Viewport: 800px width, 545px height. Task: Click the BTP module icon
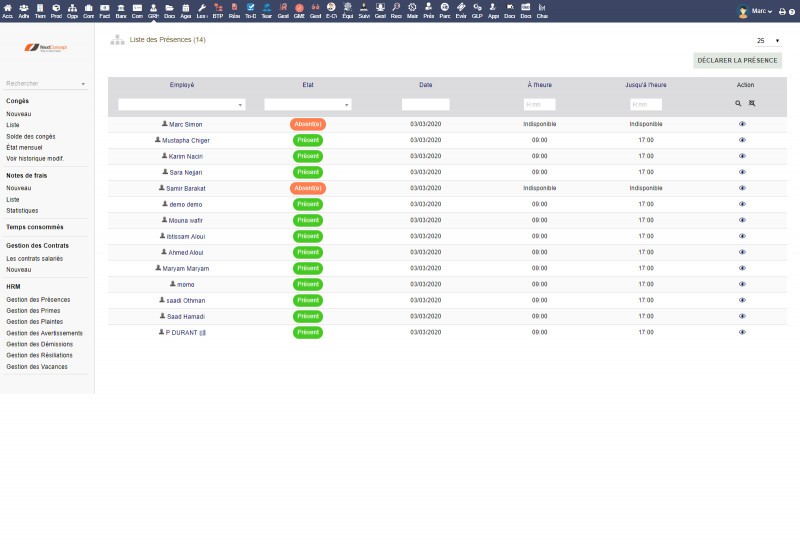(218, 11)
